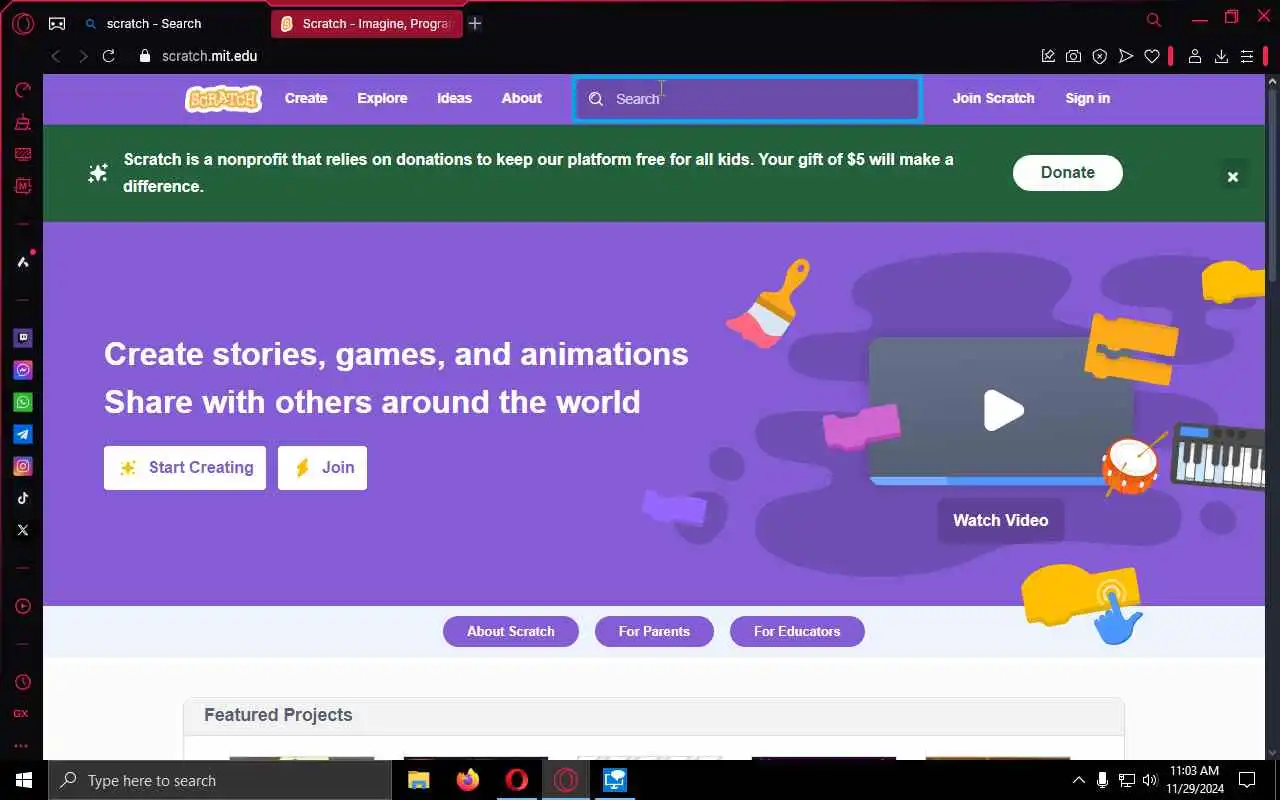
Task: Open Telegram in the sidebar
Action: click(x=23, y=434)
